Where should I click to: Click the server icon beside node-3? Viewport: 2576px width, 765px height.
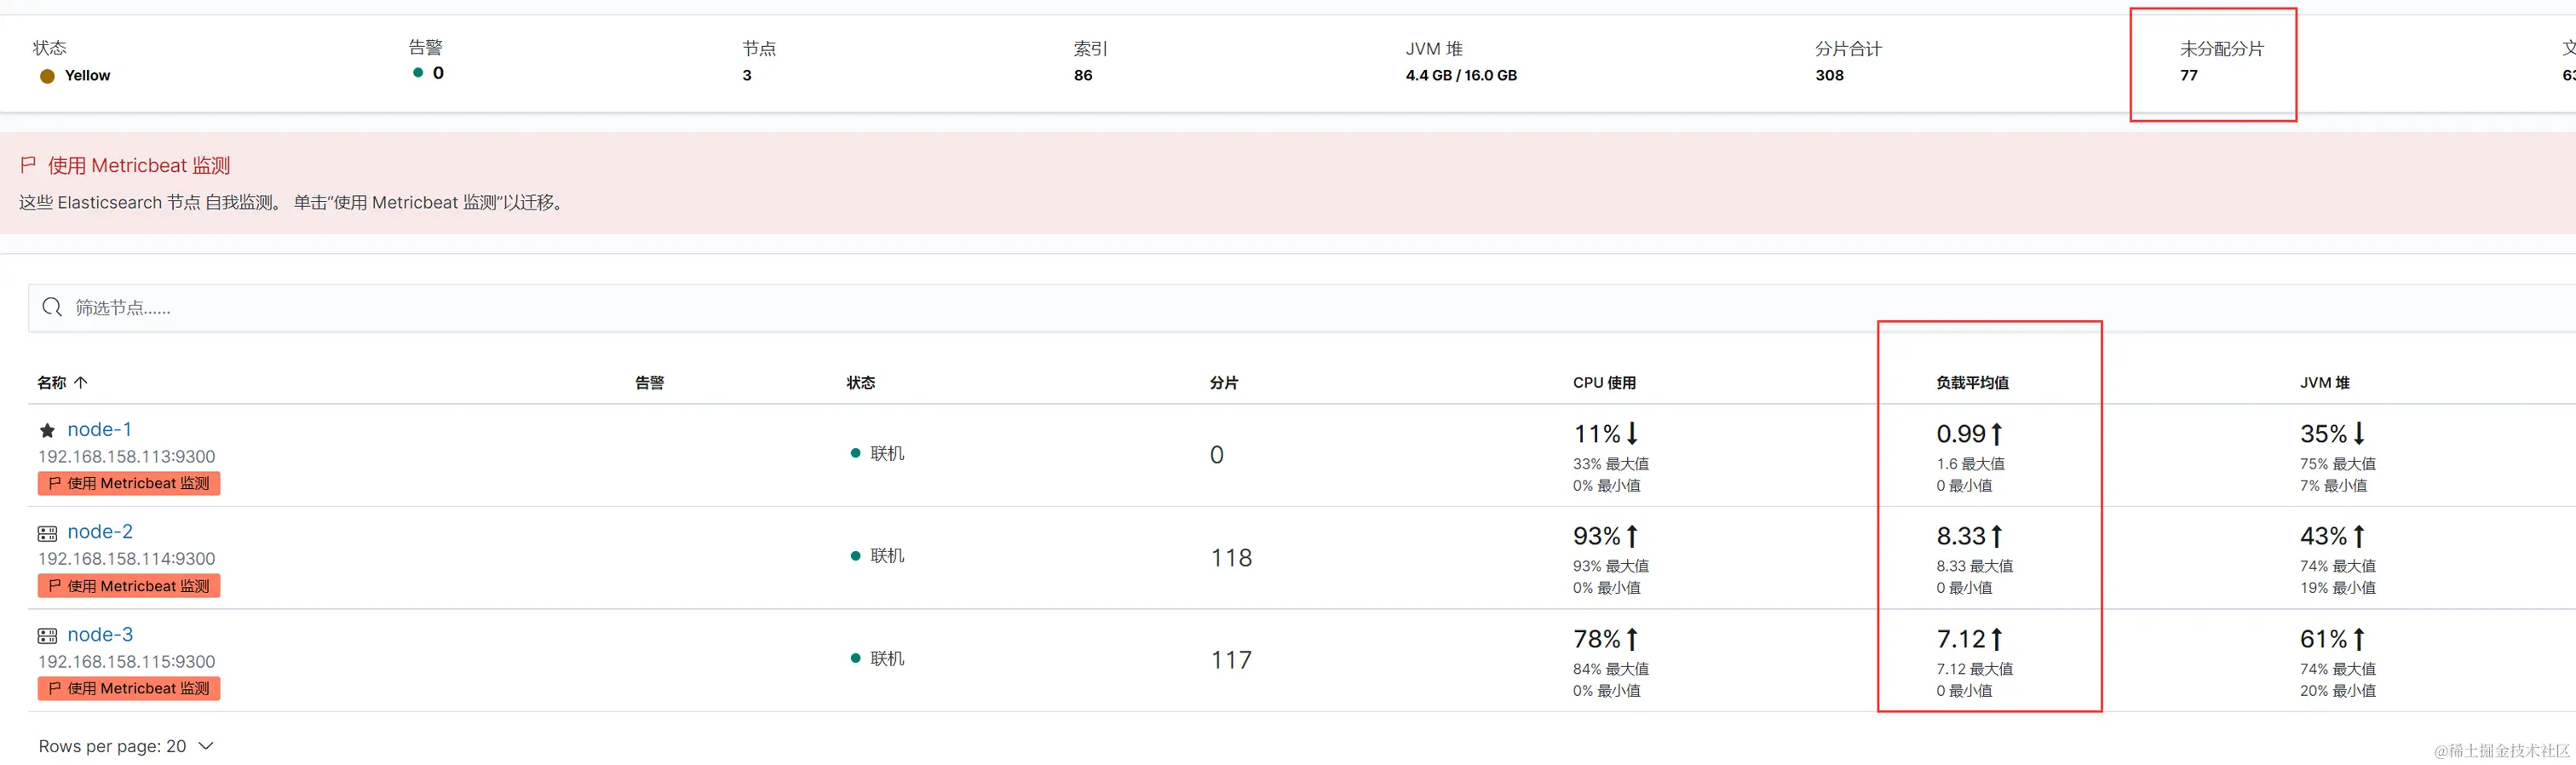pyautogui.click(x=47, y=636)
